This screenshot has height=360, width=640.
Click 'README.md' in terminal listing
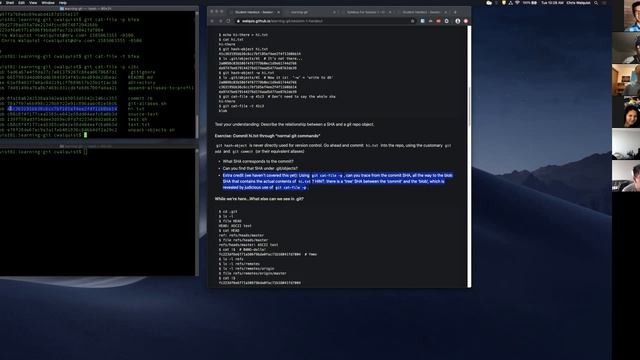click(x=140, y=77)
